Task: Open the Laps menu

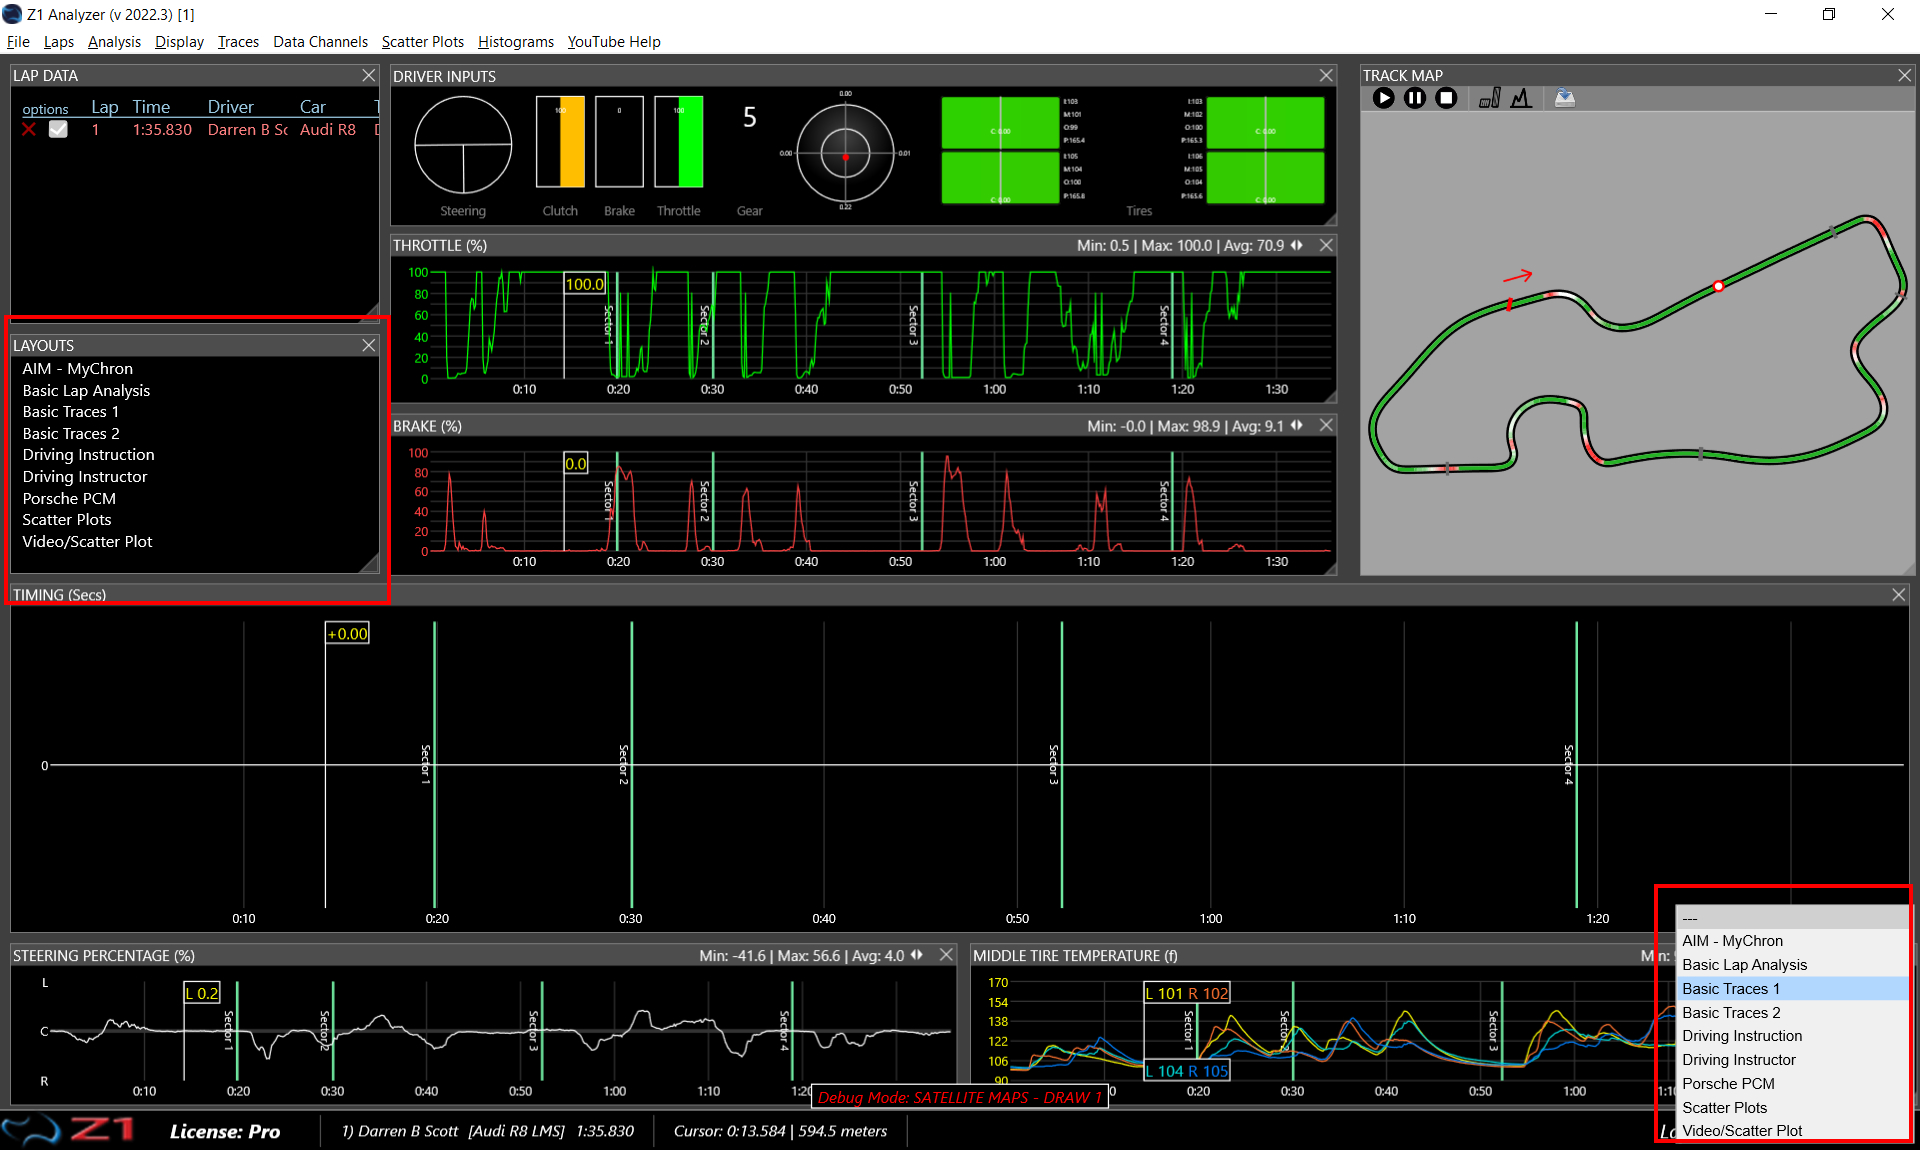Action: click(x=59, y=42)
